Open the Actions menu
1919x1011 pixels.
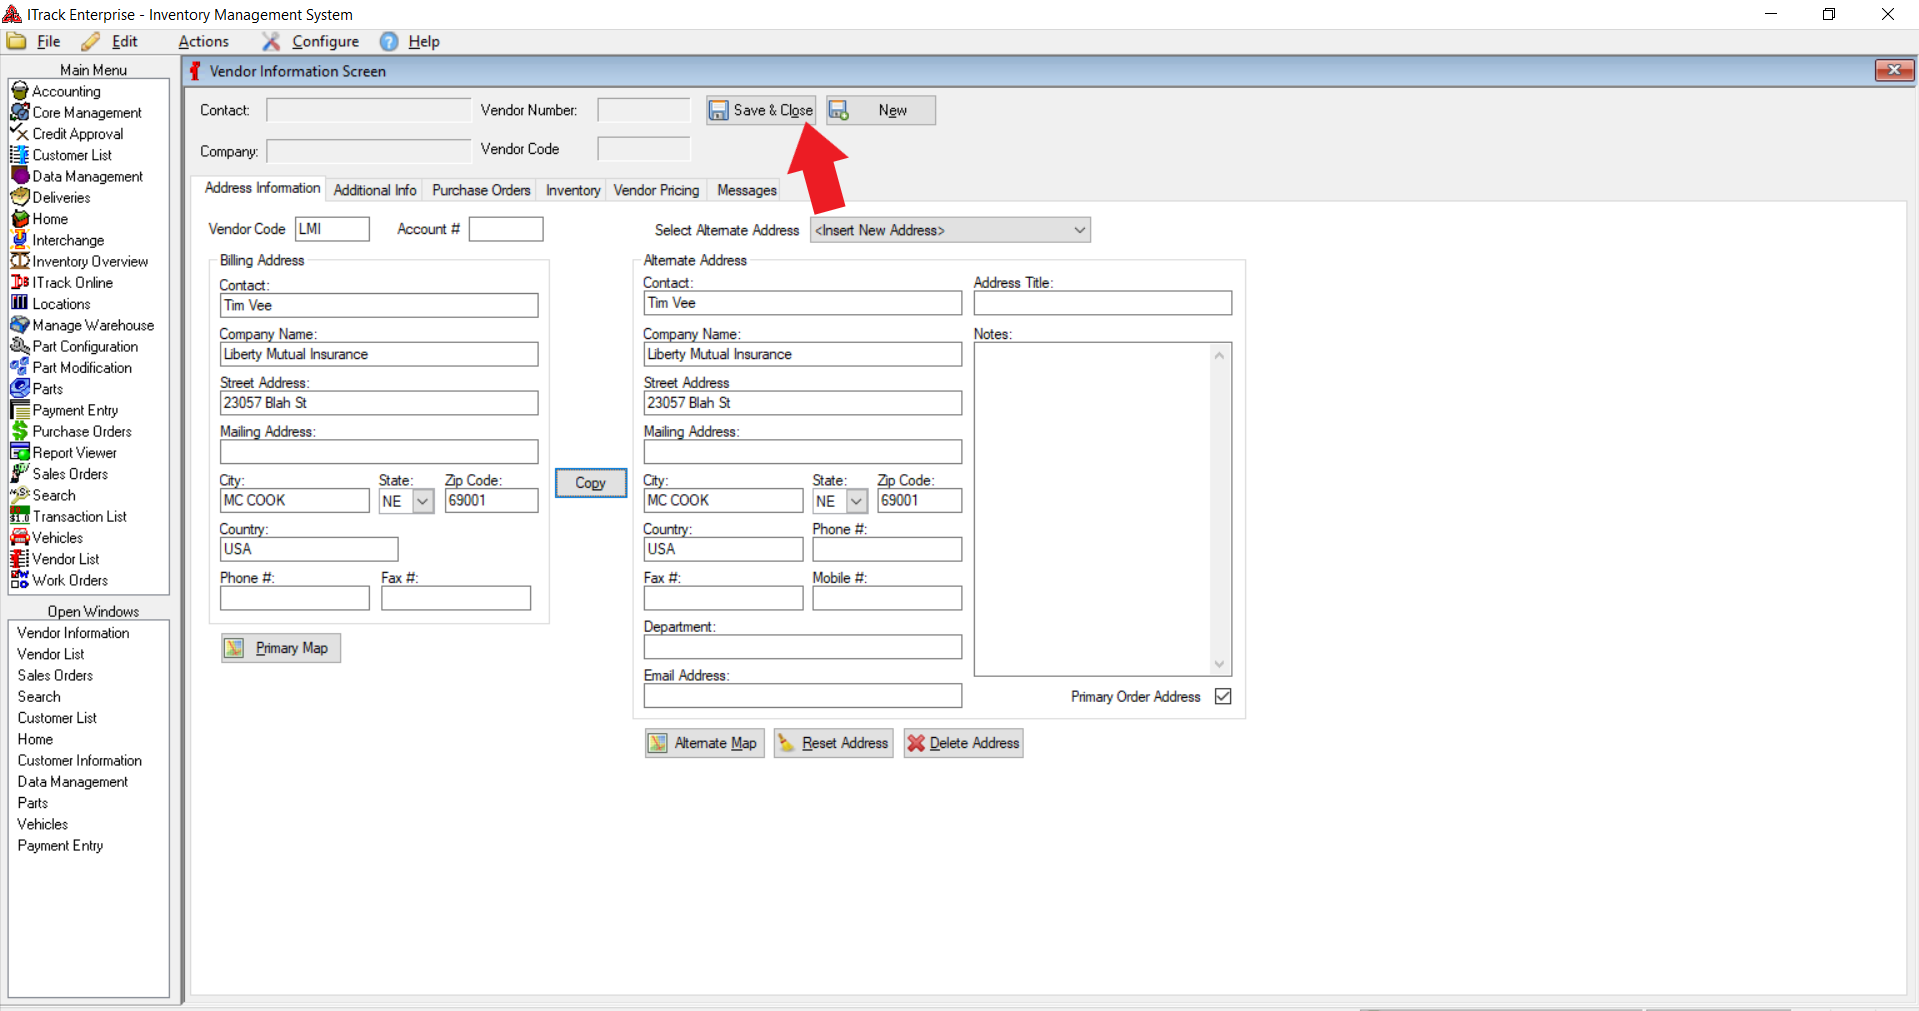203,42
